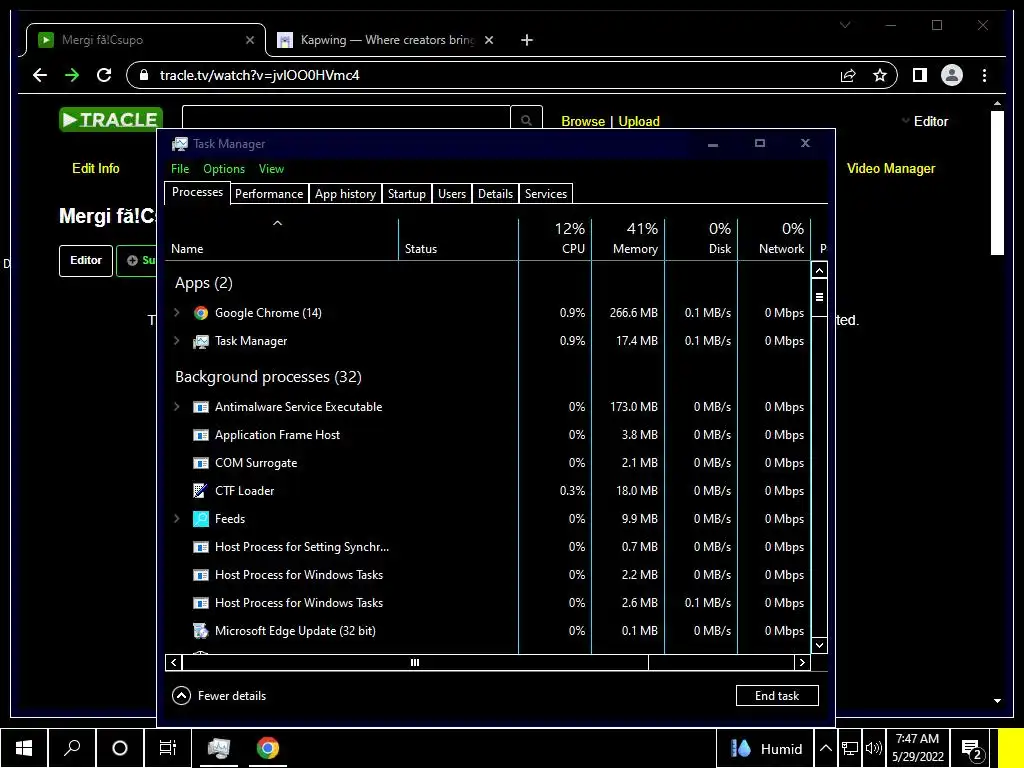Click the Google Chrome icon in Task Manager's process list
Screen dimensions: 1024x768
(201, 313)
